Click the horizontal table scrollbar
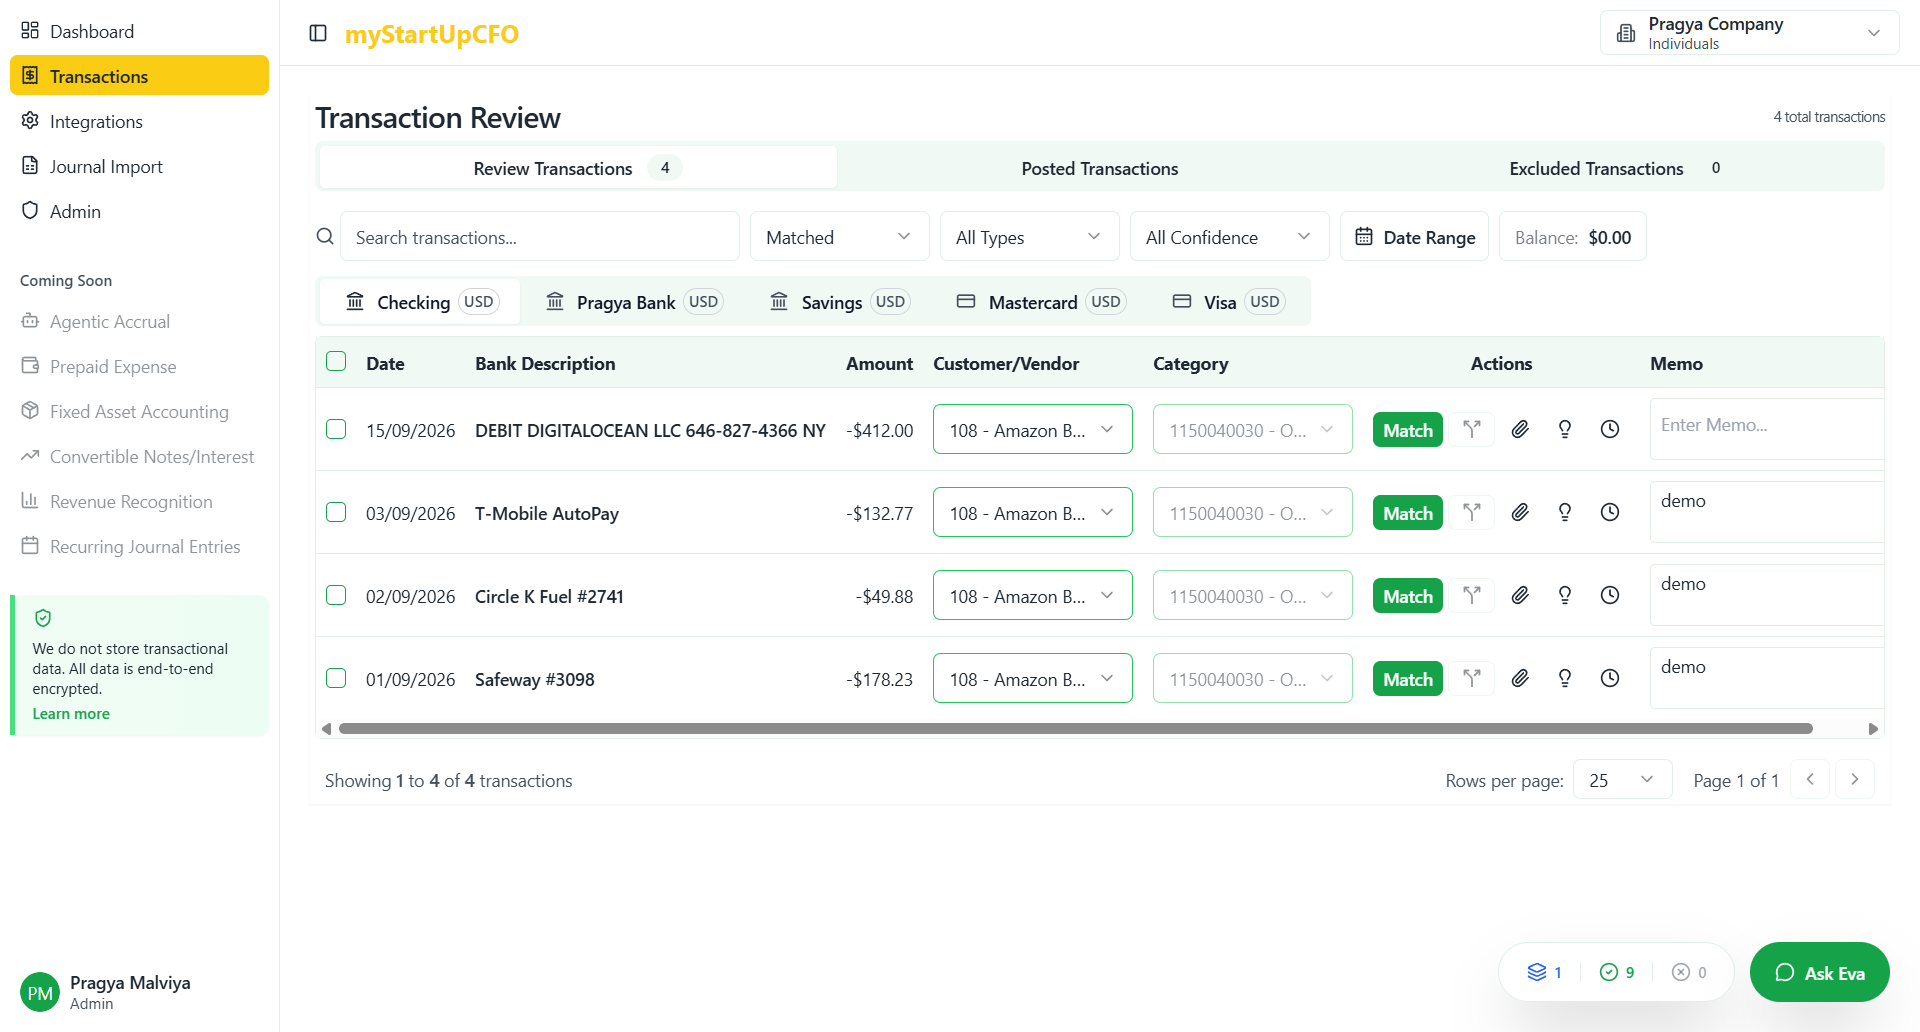 [x=1075, y=729]
